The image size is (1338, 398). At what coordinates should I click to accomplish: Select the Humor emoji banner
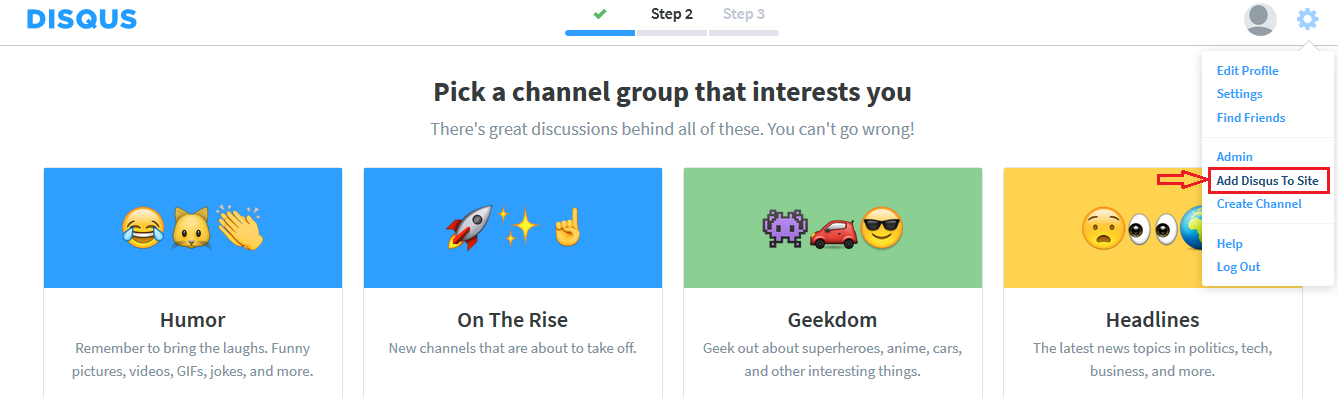(193, 228)
